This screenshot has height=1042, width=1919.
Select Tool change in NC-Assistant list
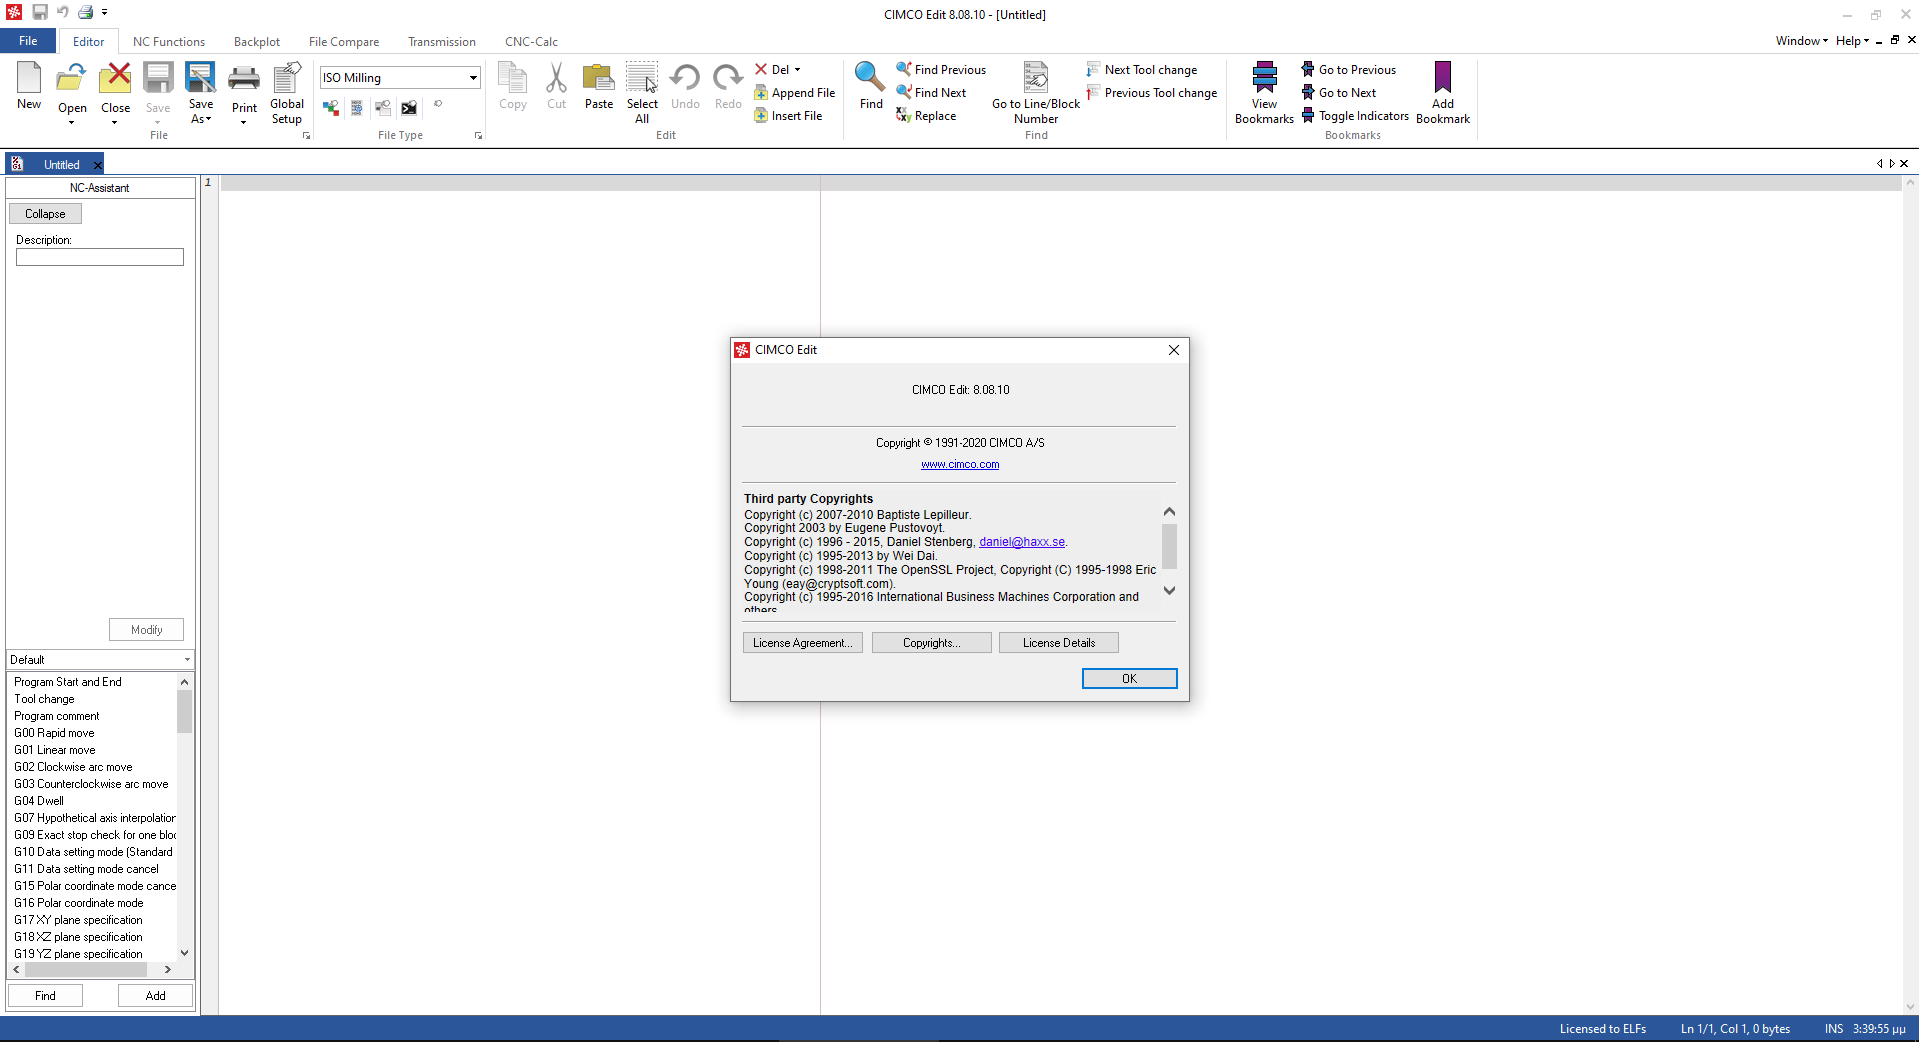tap(44, 698)
